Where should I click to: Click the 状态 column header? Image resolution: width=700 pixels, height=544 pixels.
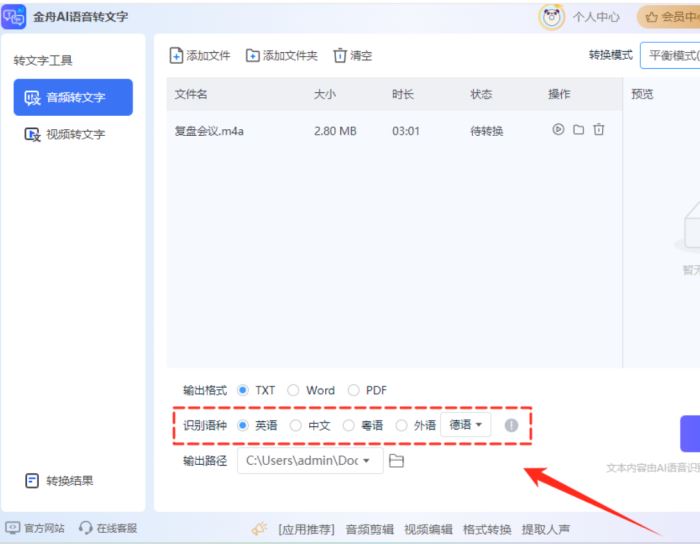tap(481, 94)
